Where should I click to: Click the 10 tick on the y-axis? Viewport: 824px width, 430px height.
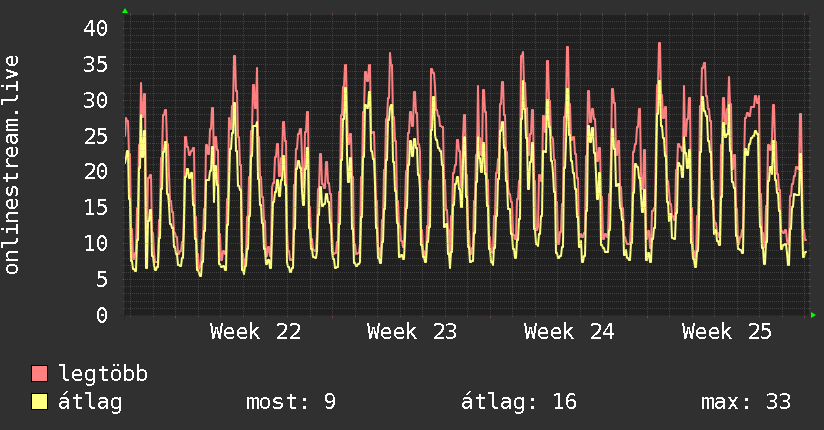(x=96, y=243)
